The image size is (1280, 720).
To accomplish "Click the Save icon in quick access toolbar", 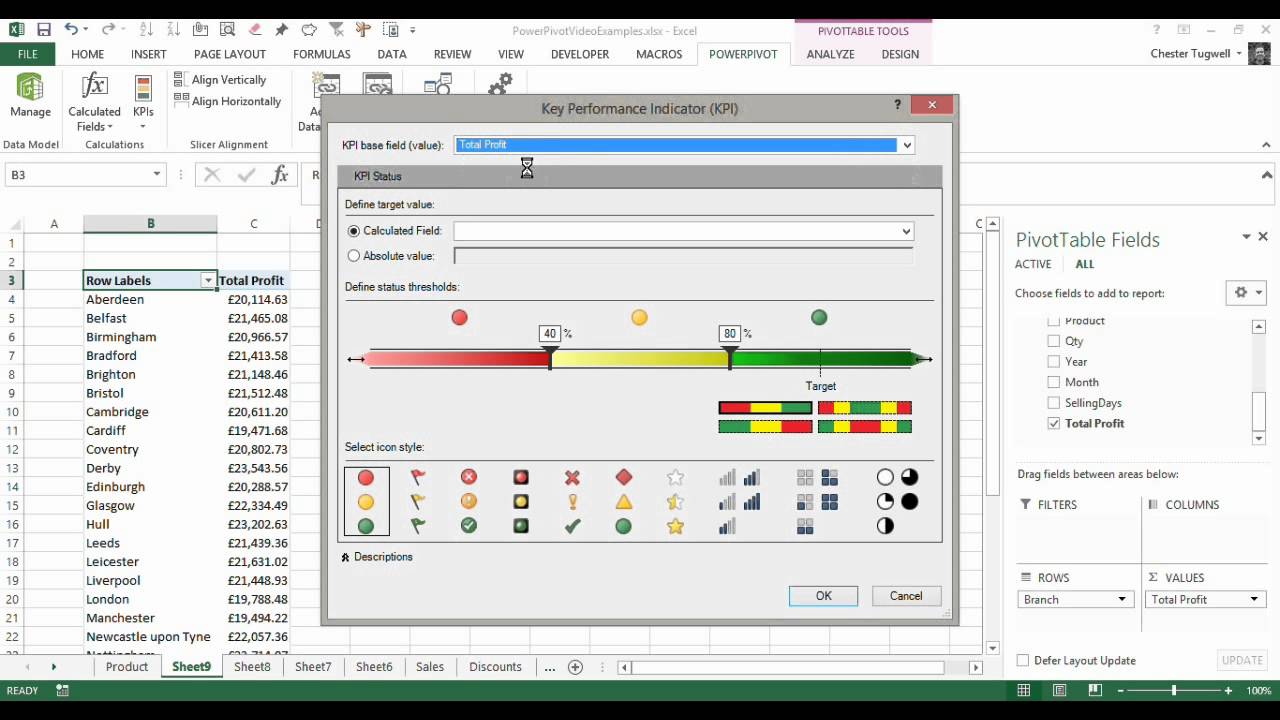I will (43, 30).
